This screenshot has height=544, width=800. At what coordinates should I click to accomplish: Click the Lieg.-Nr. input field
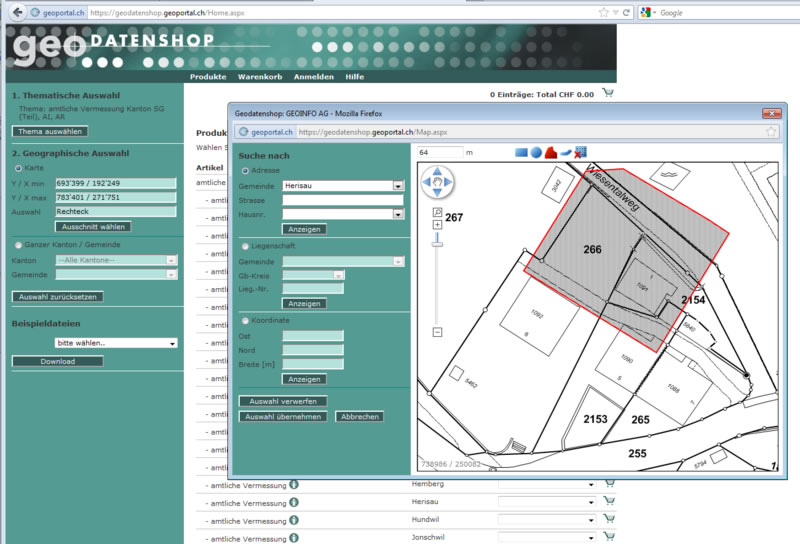[x=313, y=289]
